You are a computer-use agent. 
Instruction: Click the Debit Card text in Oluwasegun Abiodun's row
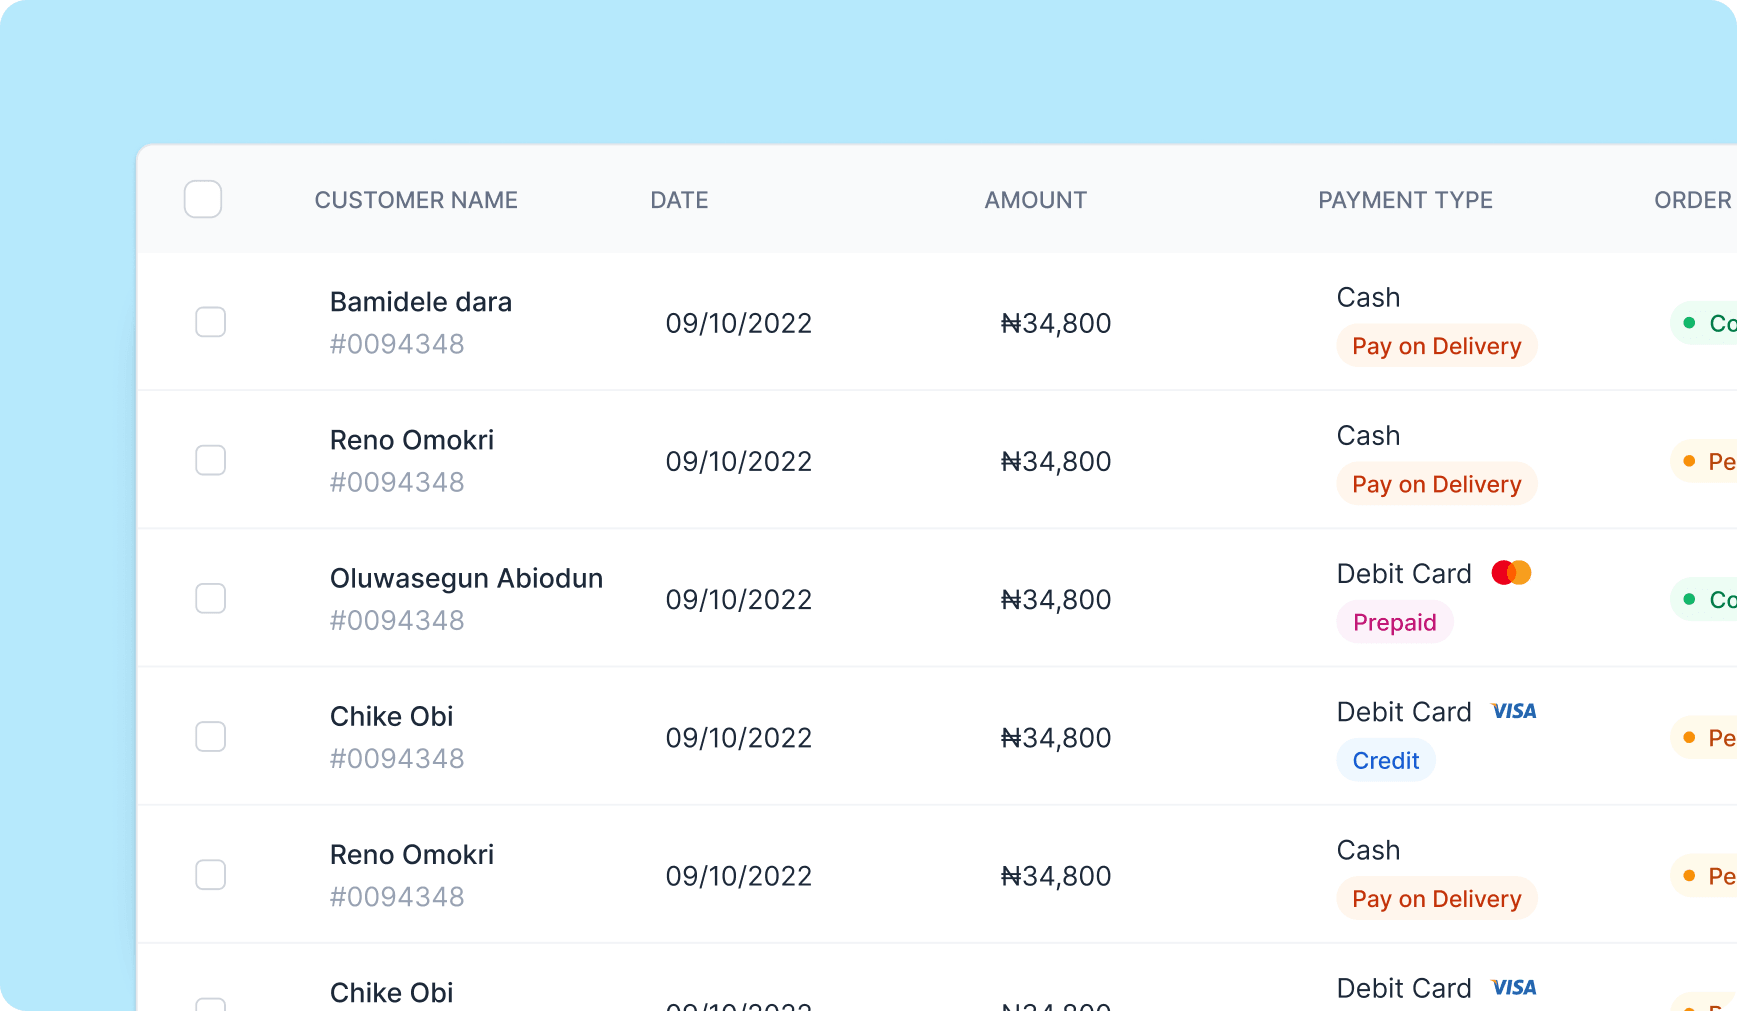click(1404, 573)
